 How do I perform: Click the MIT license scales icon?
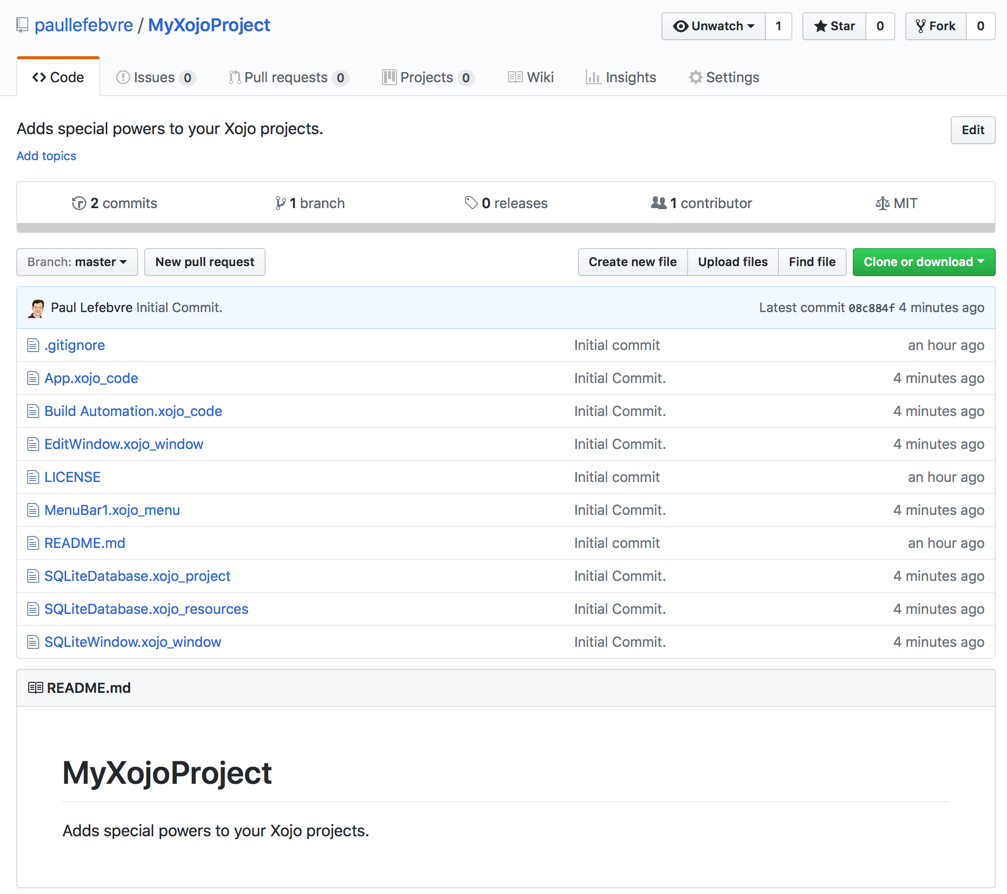click(884, 203)
